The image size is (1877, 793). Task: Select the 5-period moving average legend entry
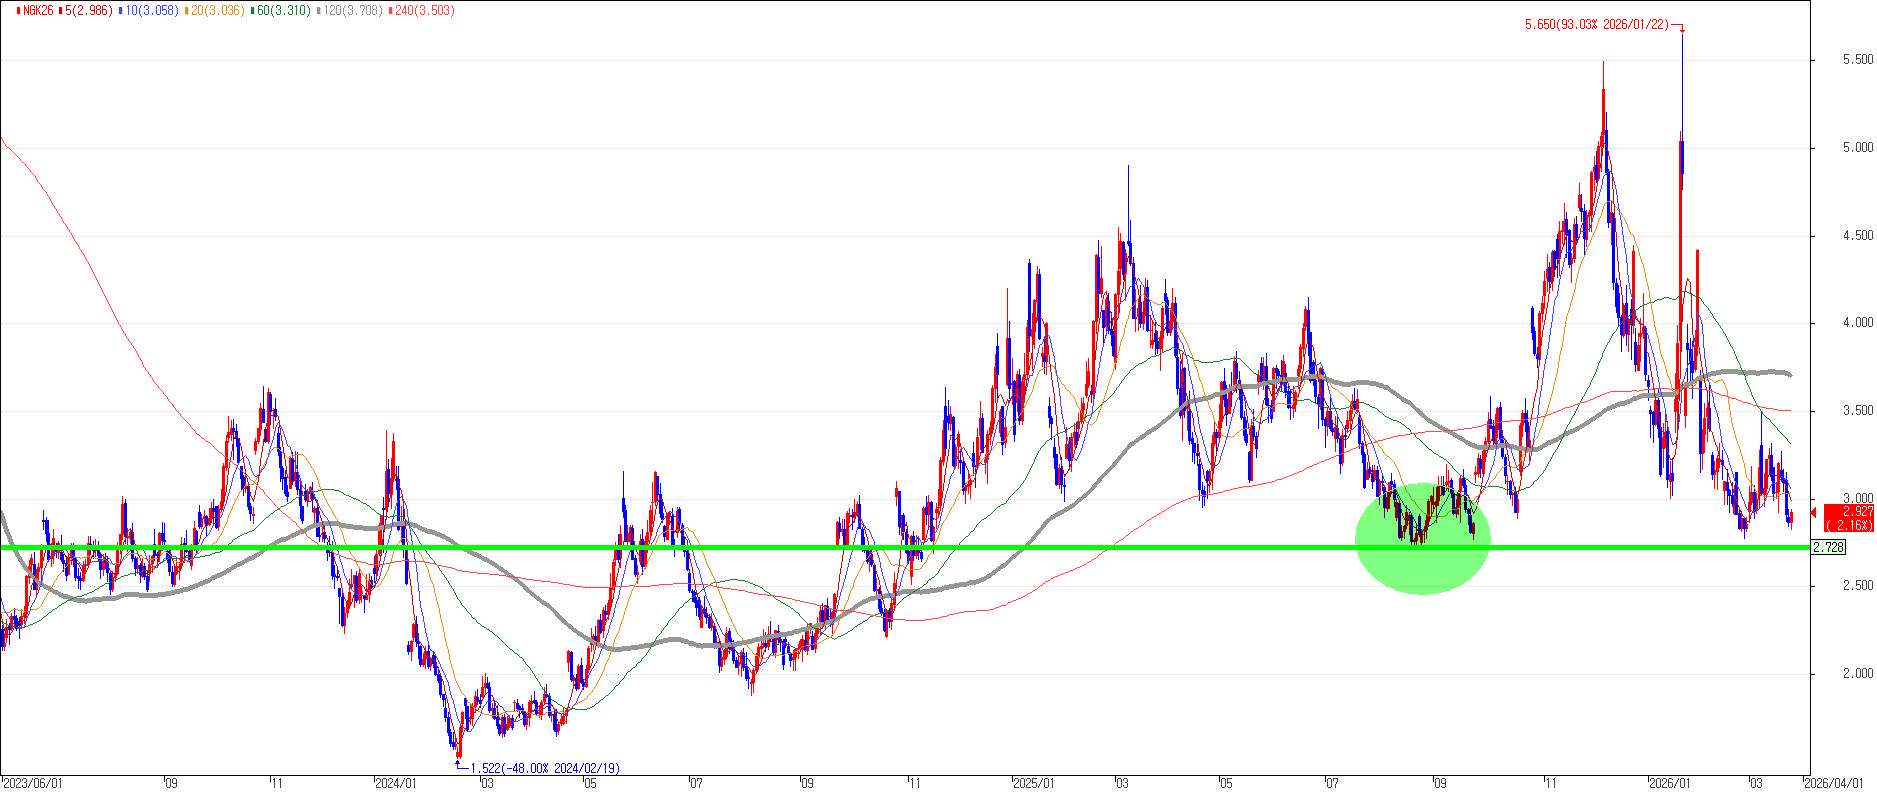pos(87,11)
